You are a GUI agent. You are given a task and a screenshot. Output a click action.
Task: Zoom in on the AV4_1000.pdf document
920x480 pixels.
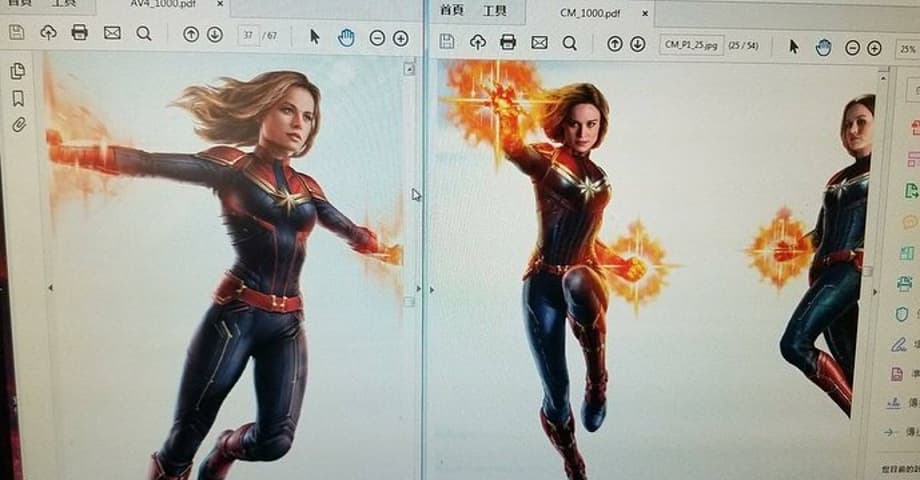(400, 38)
